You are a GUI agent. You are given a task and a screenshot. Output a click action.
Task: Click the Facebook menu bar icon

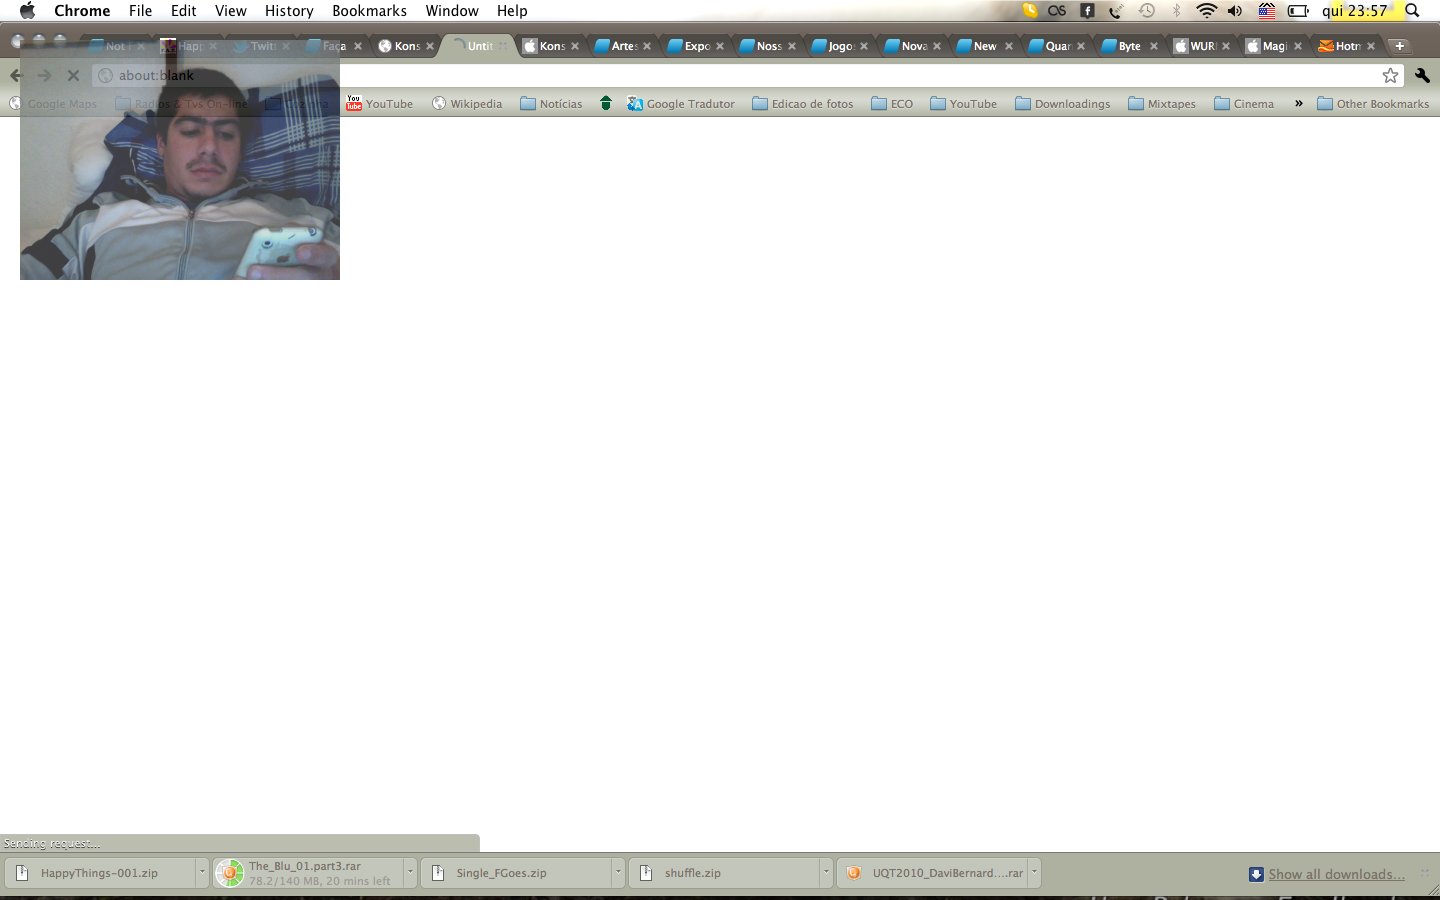click(1087, 11)
